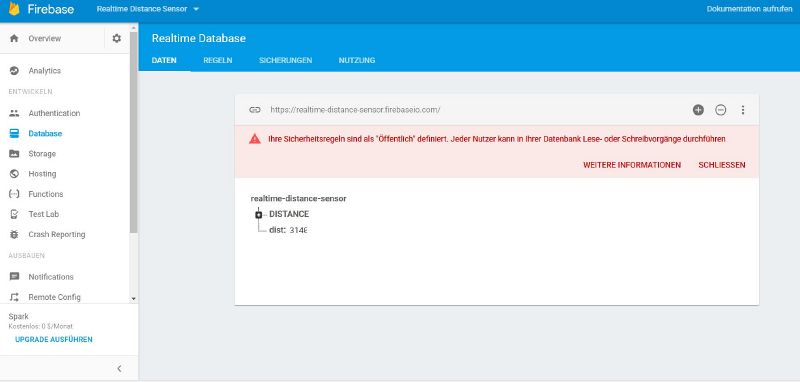
Task: Click the Analytics sidebar icon
Action: [x=14, y=71]
